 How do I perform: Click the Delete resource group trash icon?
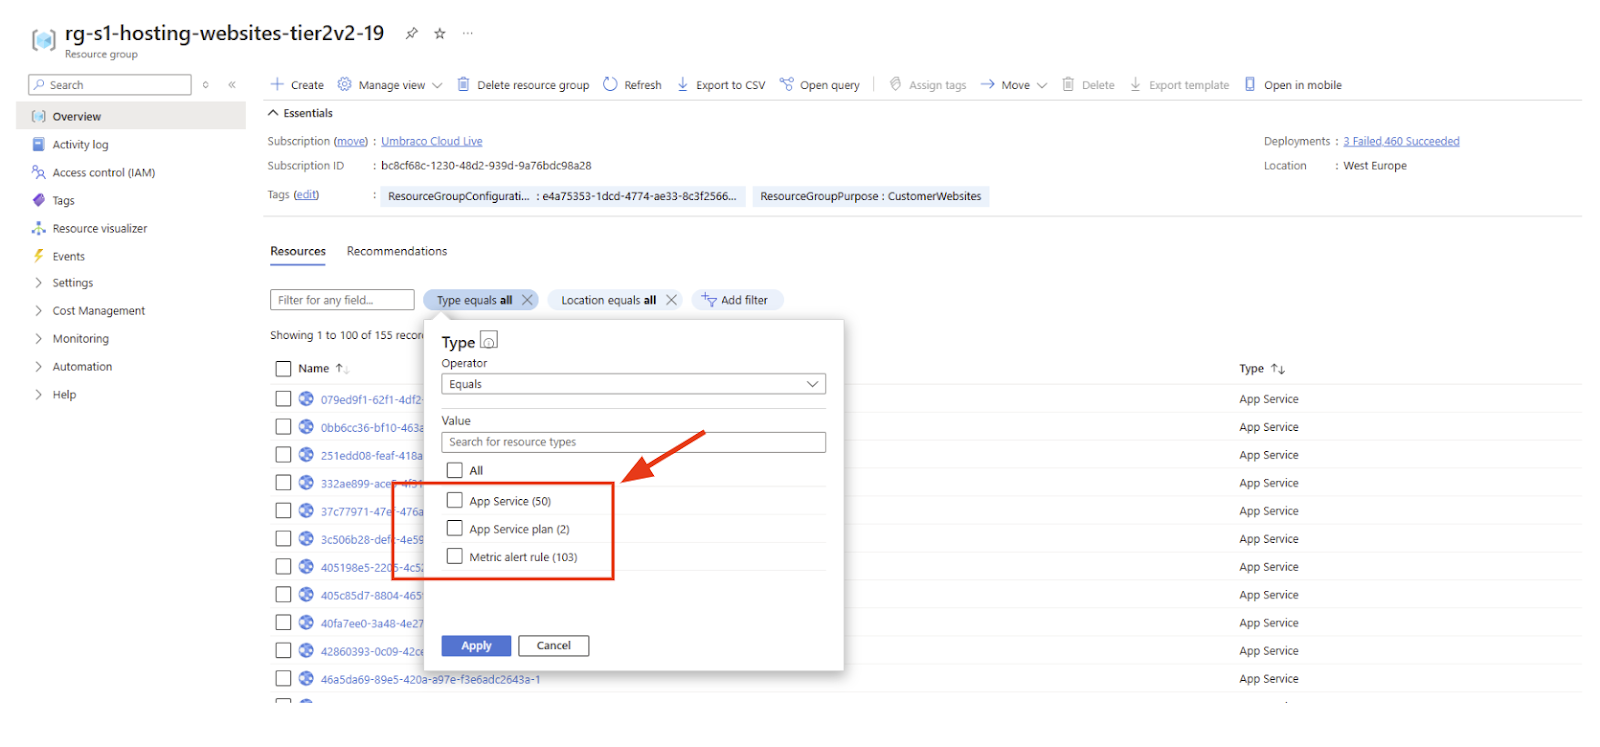click(464, 85)
